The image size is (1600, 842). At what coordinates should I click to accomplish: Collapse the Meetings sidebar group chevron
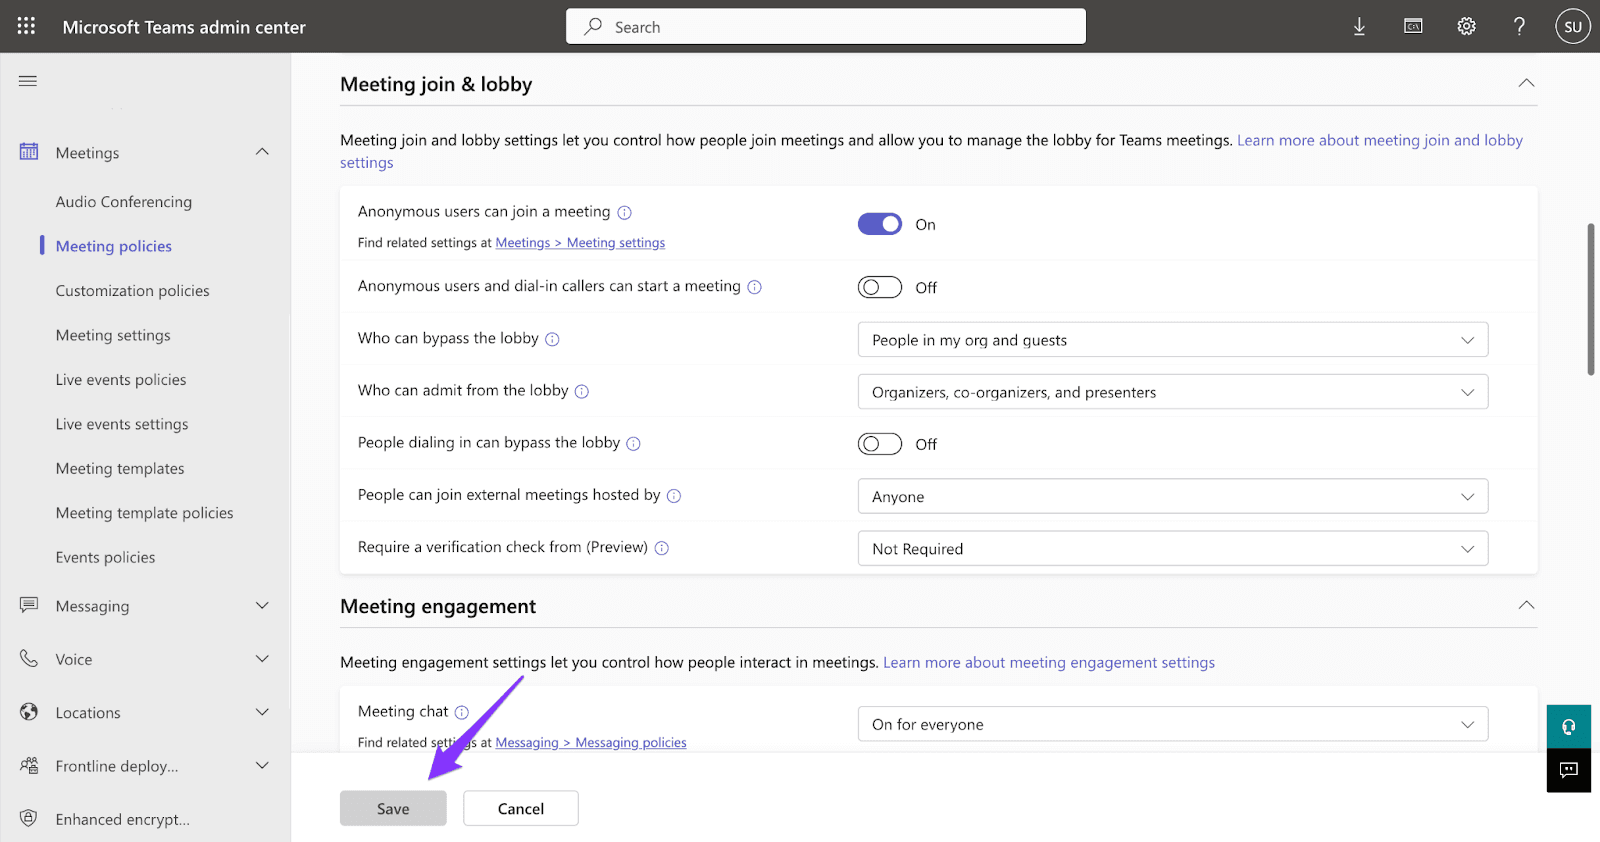[262, 152]
